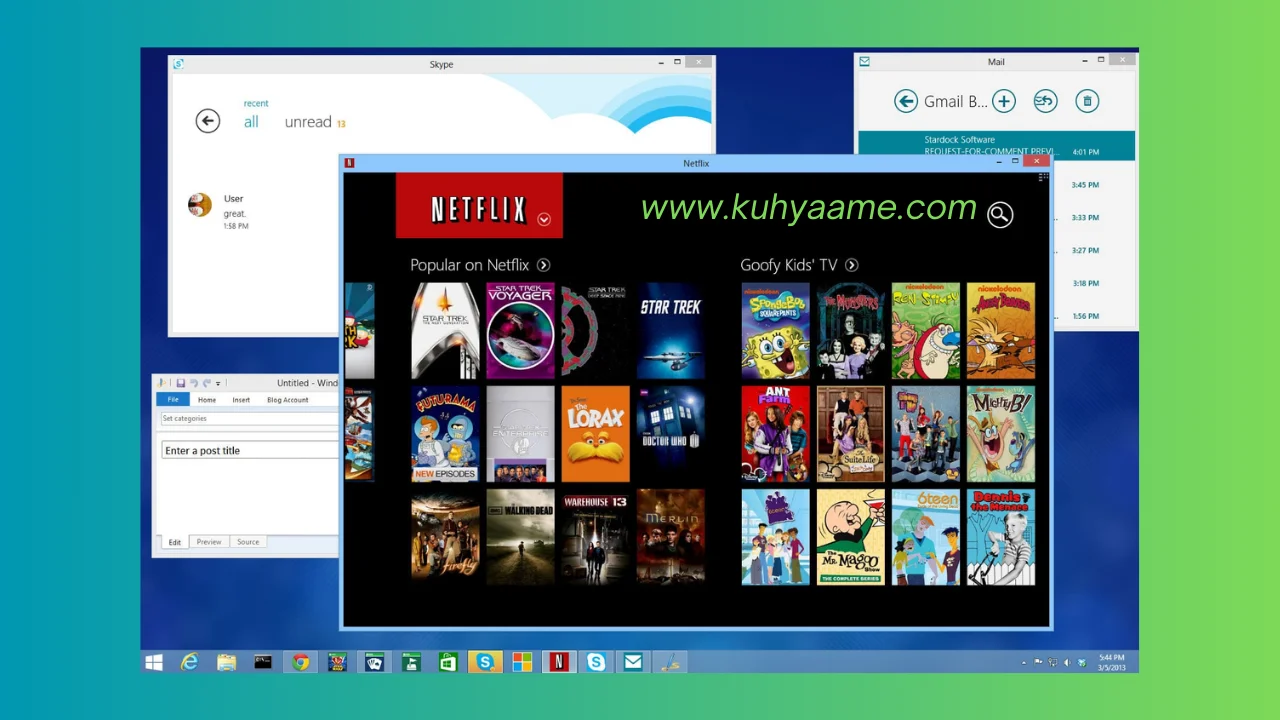The width and height of the screenshot is (1280, 720).
Task: Click the back arrow in Mail window
Action: [906, 101]
